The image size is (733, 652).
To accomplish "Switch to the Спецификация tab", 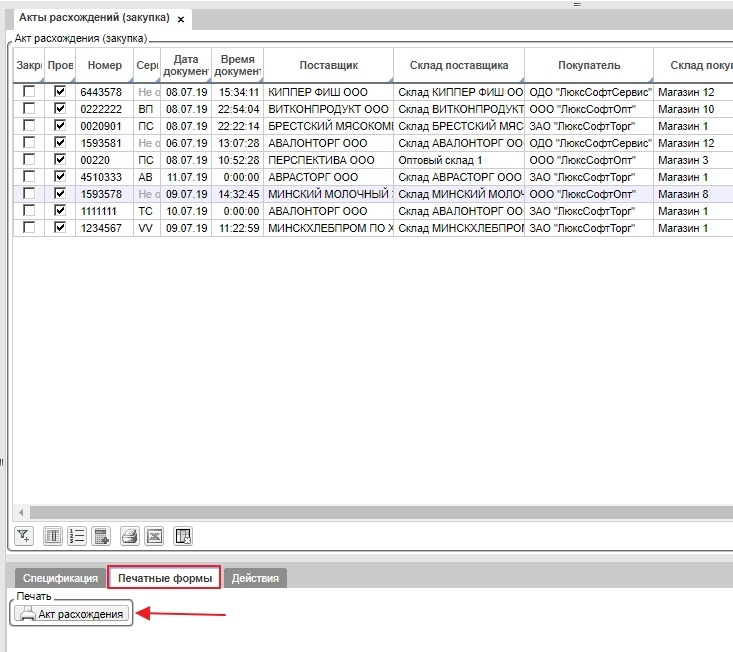I will 60,578.
